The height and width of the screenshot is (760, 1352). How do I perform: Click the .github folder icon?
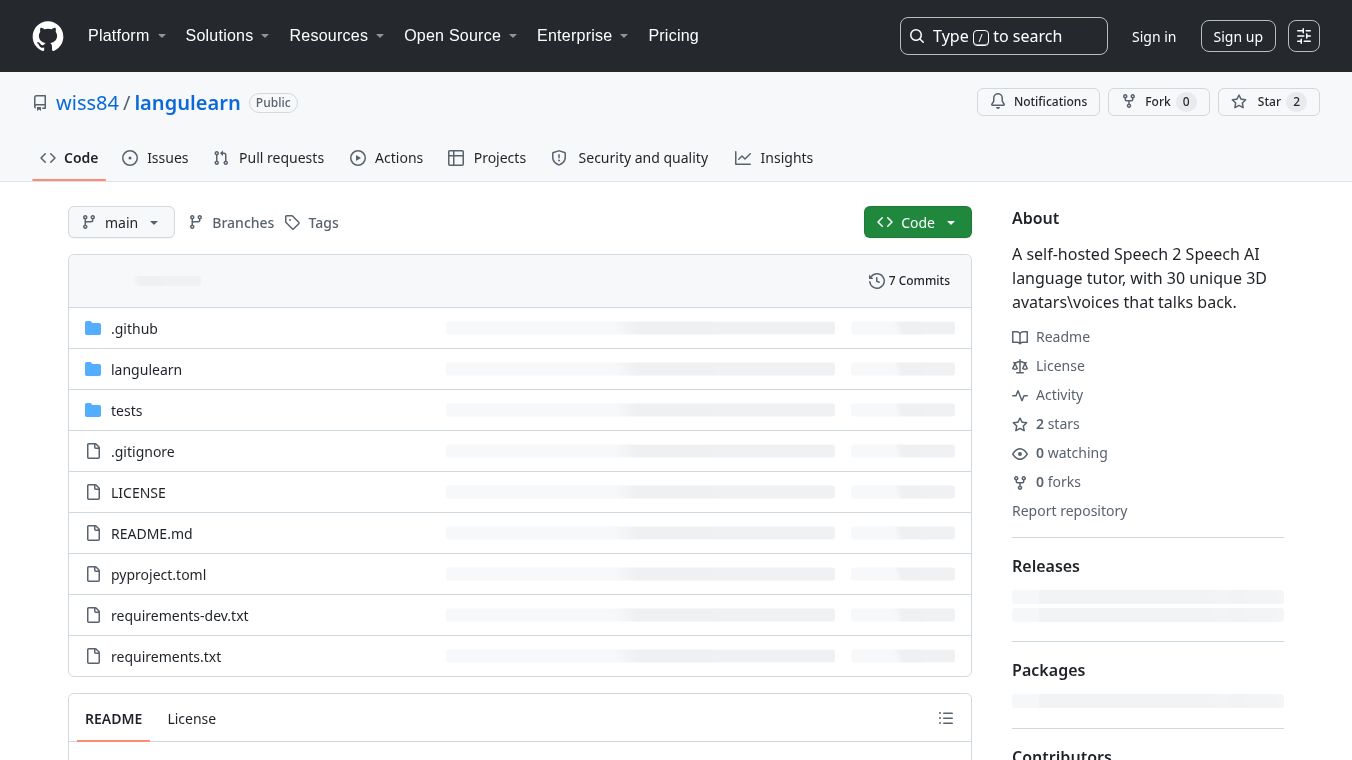93,328
